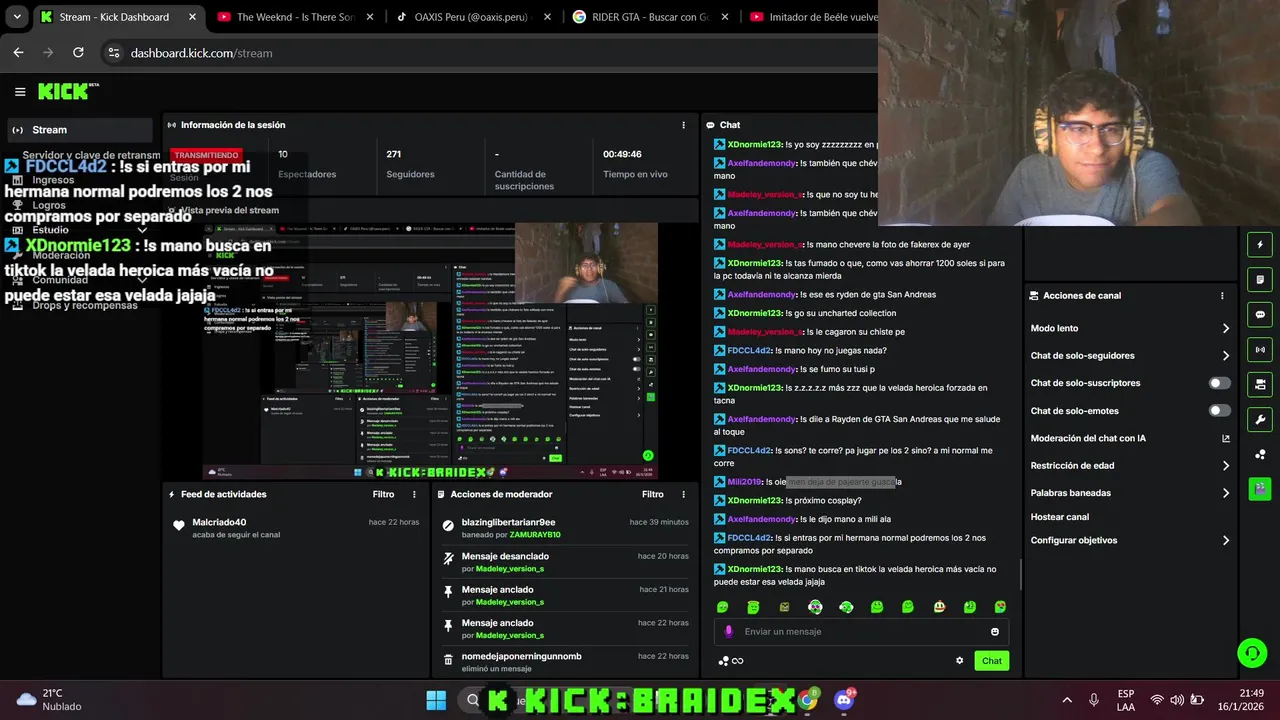Click the purple microphone icon in message box
This screenshot has height=720, width=1280.
pos(728,632)
